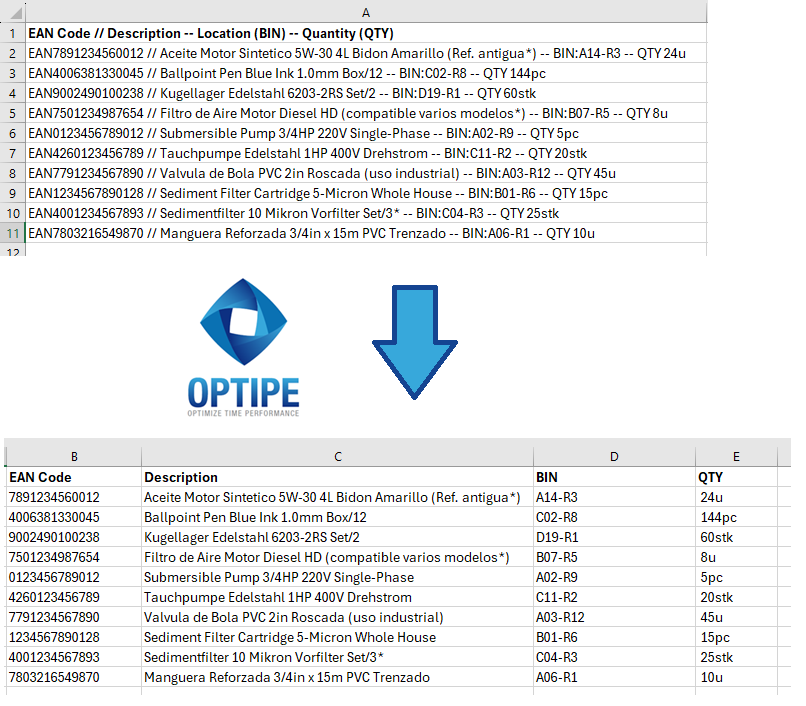
Task: Click BIN cell C11-R2 in column D
Action: click(x=614, y=598)
